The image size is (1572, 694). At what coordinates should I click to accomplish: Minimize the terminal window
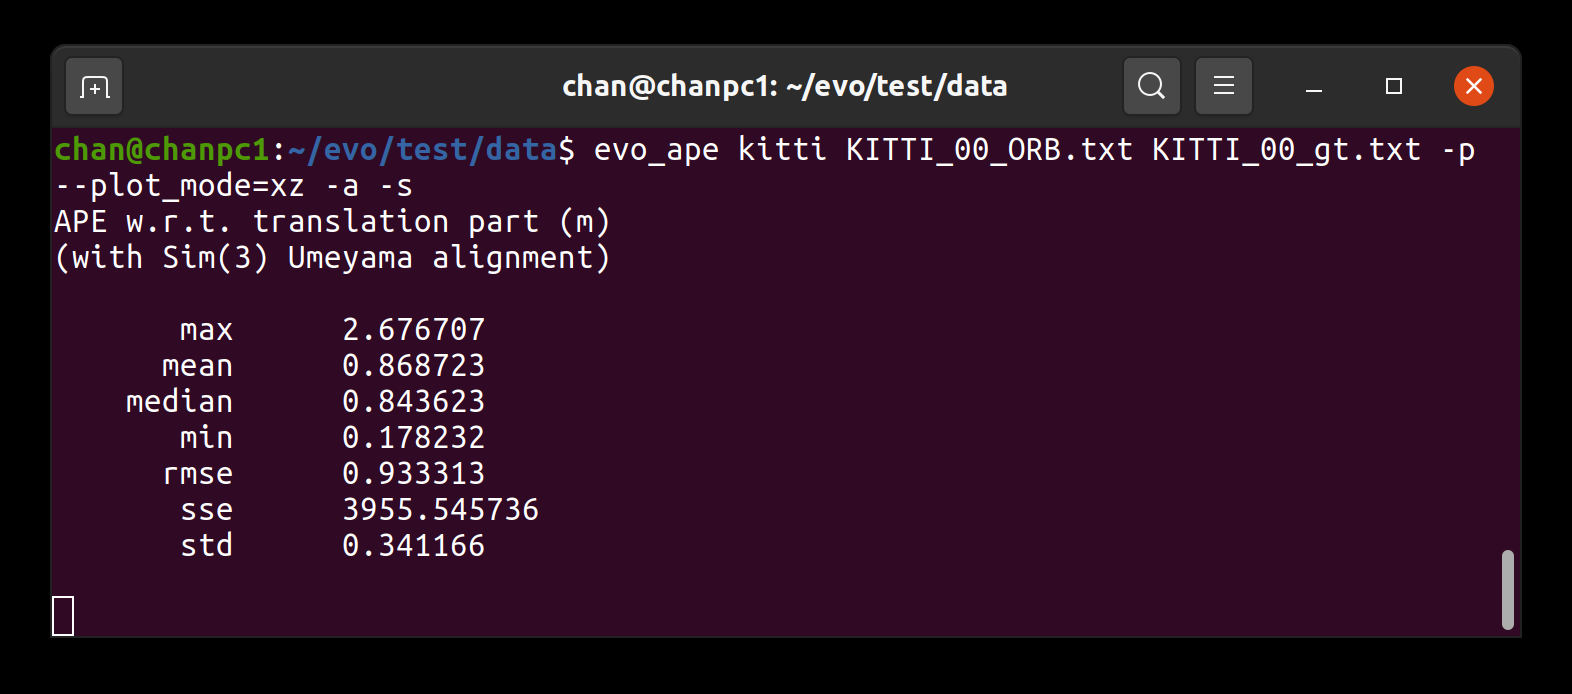[1314, 87]
